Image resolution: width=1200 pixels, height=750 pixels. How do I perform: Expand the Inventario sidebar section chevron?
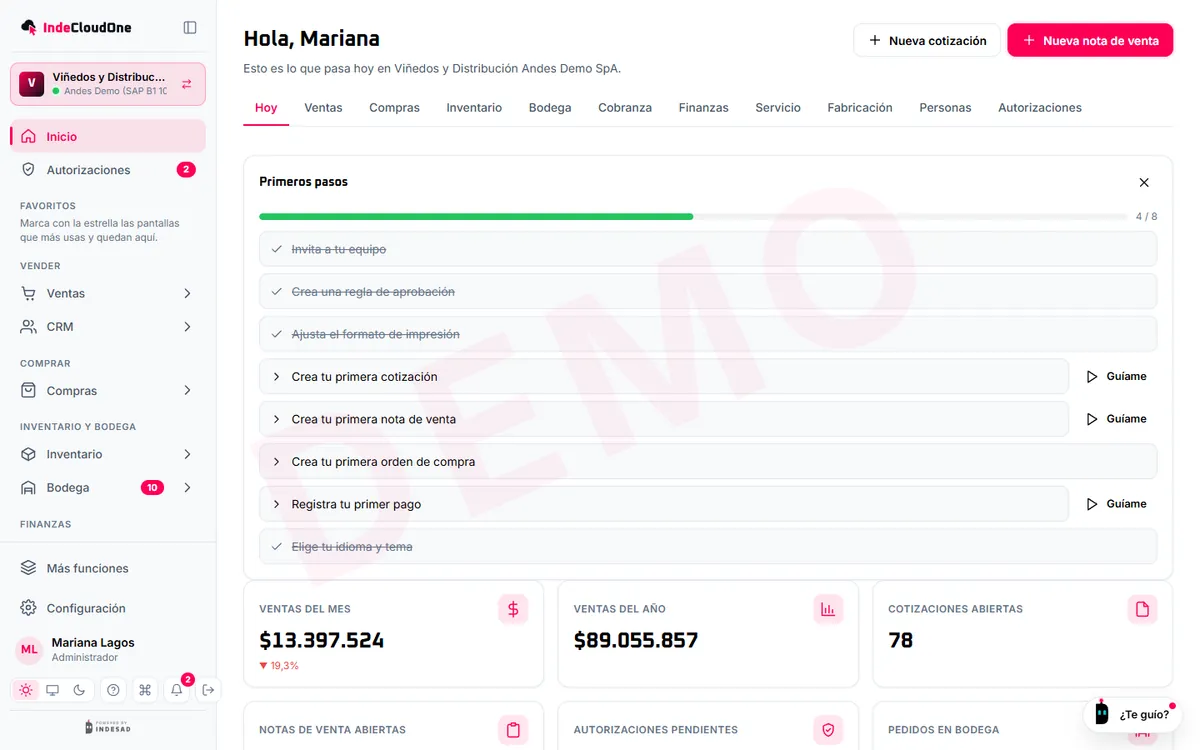click(187, 454)
